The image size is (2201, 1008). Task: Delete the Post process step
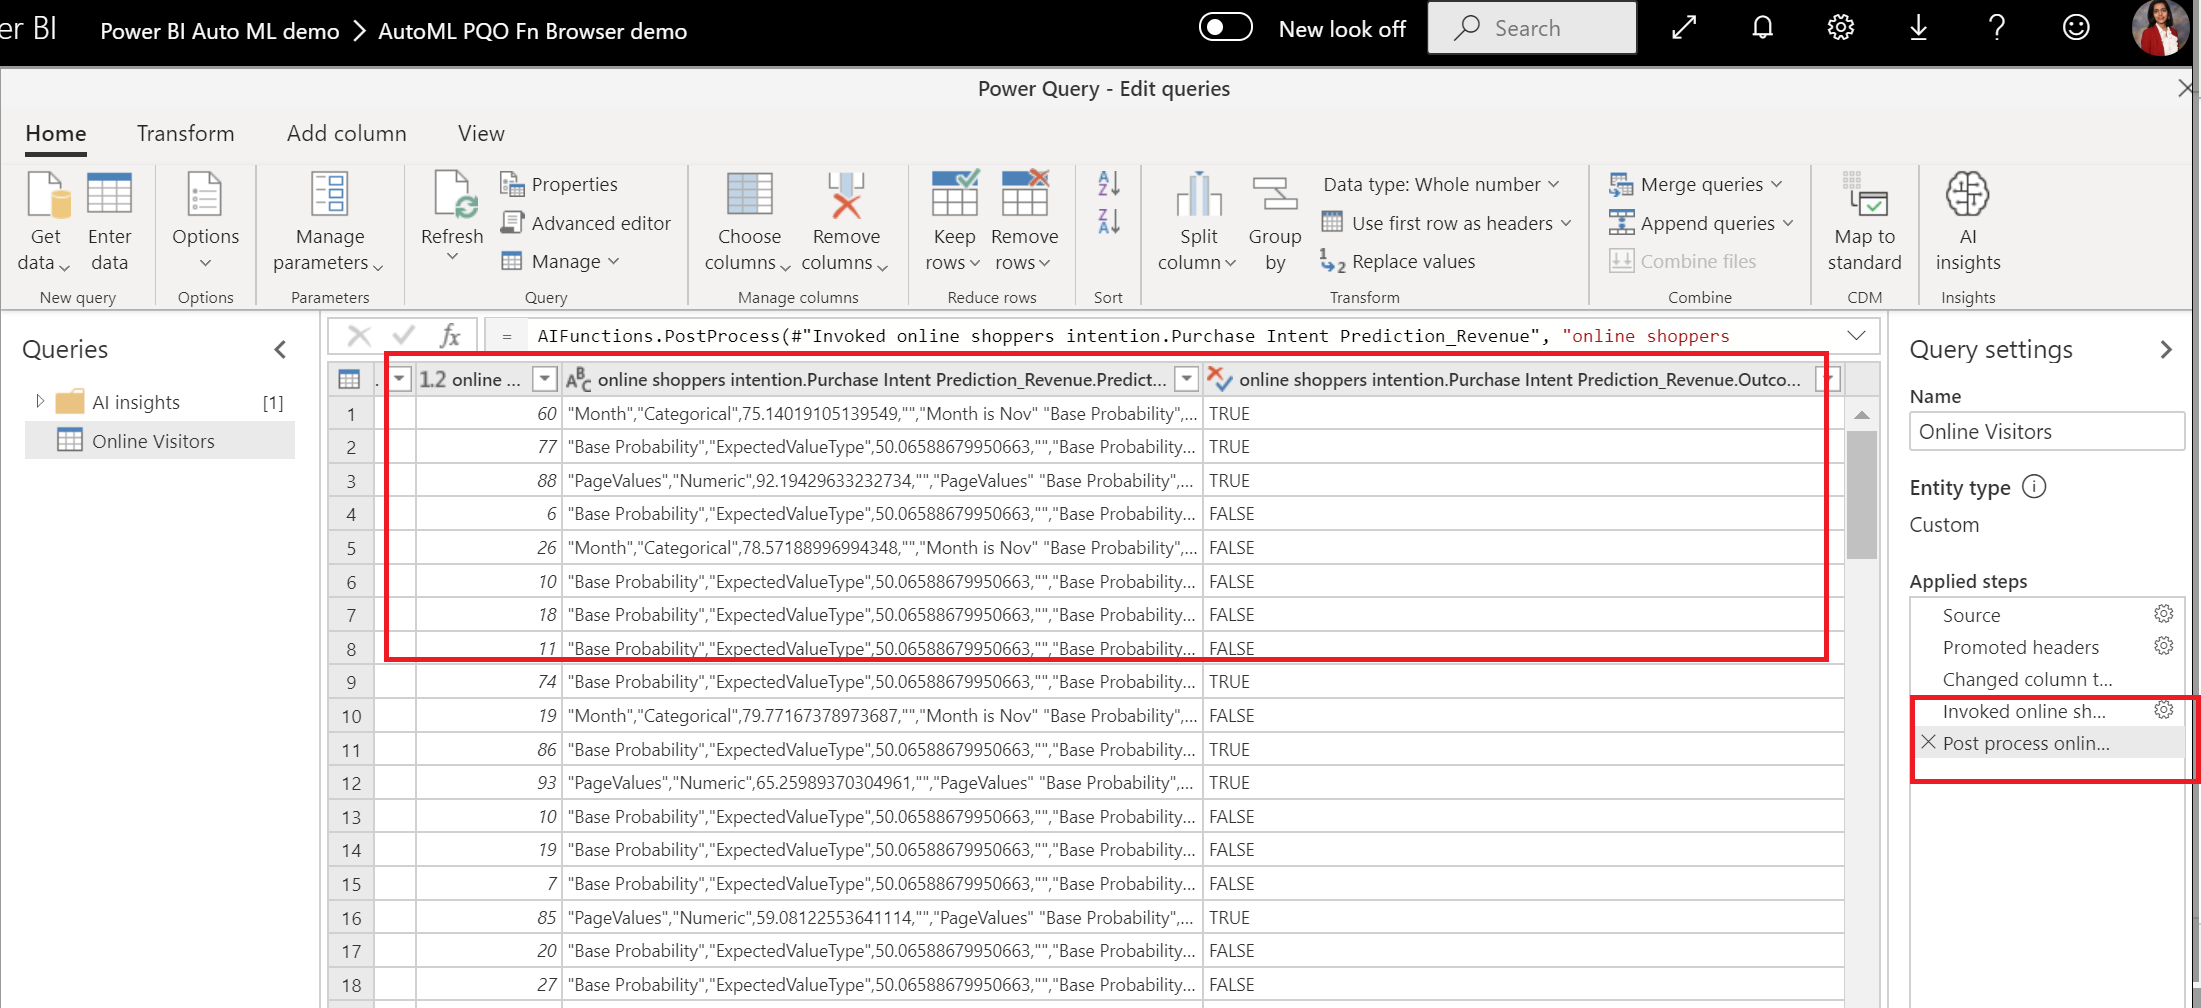[x=1928, y=743]
